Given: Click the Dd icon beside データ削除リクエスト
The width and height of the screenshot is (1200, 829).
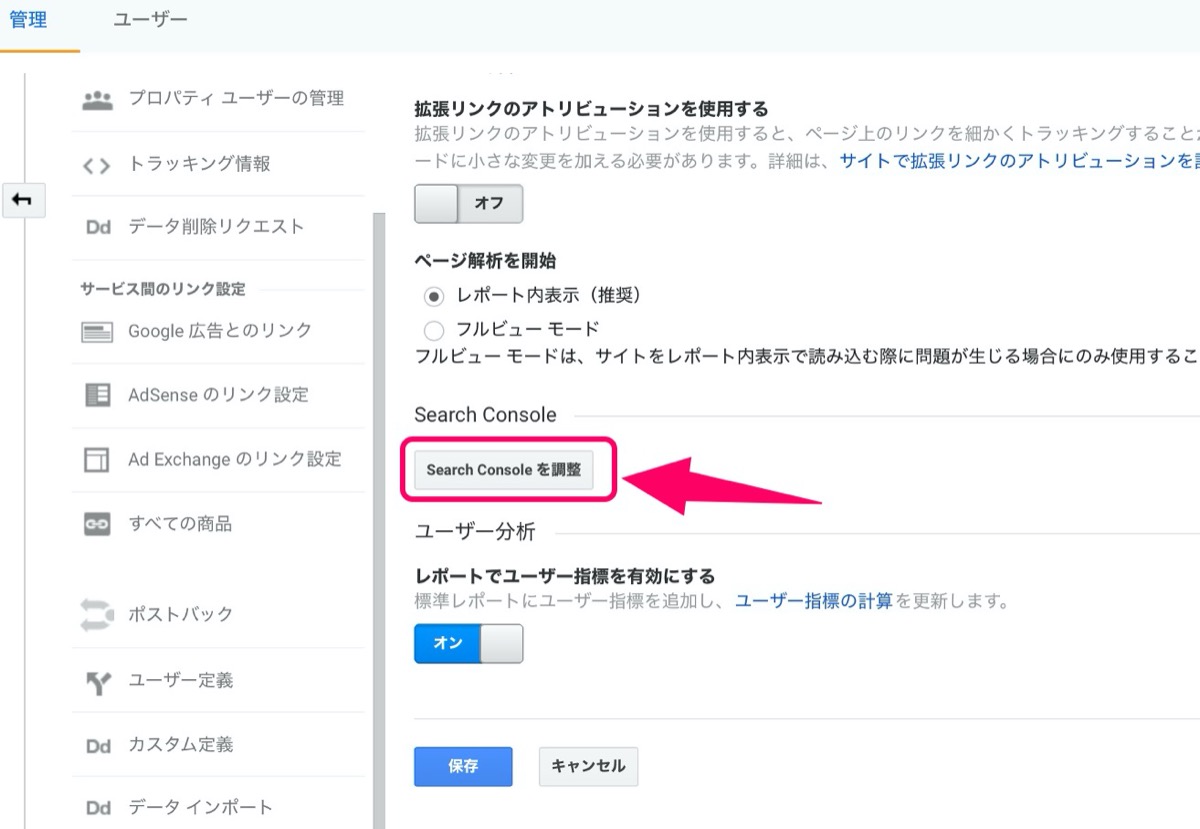Looking at the screenshot, I should coord(98,227).
